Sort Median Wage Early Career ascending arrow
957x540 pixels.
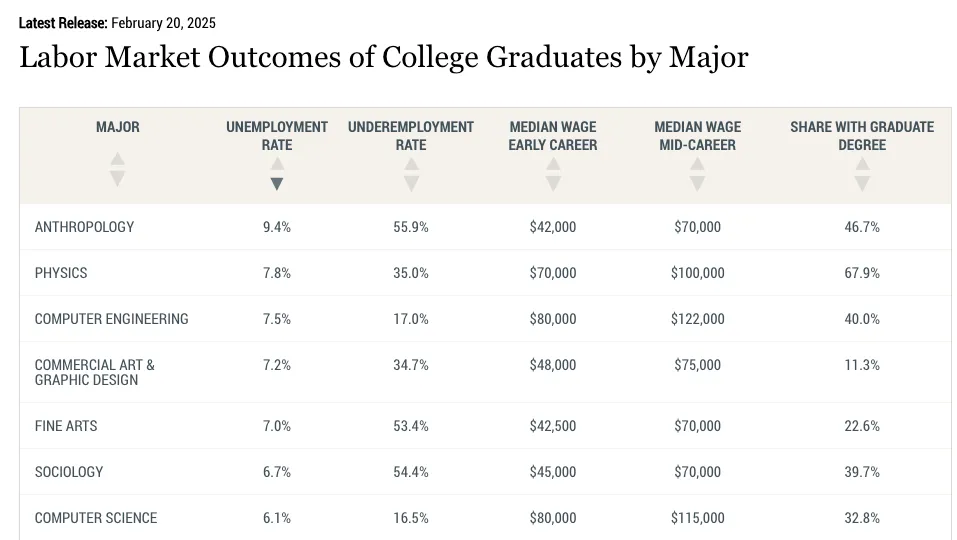[x=553, y=165]
